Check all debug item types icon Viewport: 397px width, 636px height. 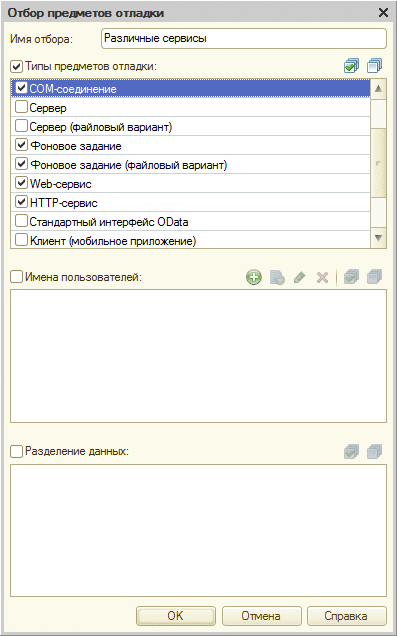point(351,66)
